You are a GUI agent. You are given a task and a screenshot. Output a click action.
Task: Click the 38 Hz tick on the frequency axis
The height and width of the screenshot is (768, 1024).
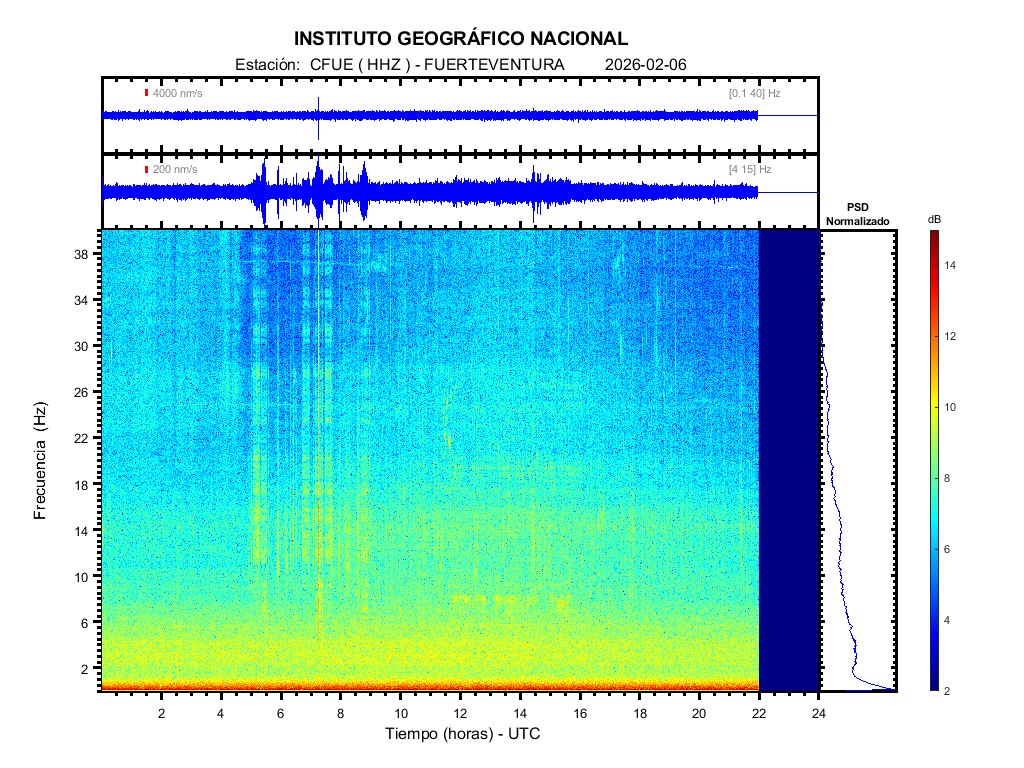(85, 254)
